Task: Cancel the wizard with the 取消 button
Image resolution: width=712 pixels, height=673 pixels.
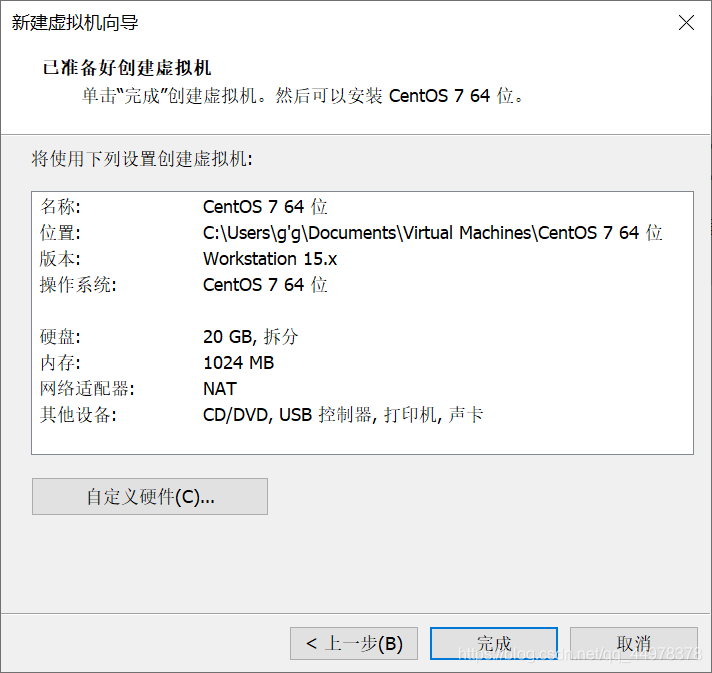Action: pos(633,643)
